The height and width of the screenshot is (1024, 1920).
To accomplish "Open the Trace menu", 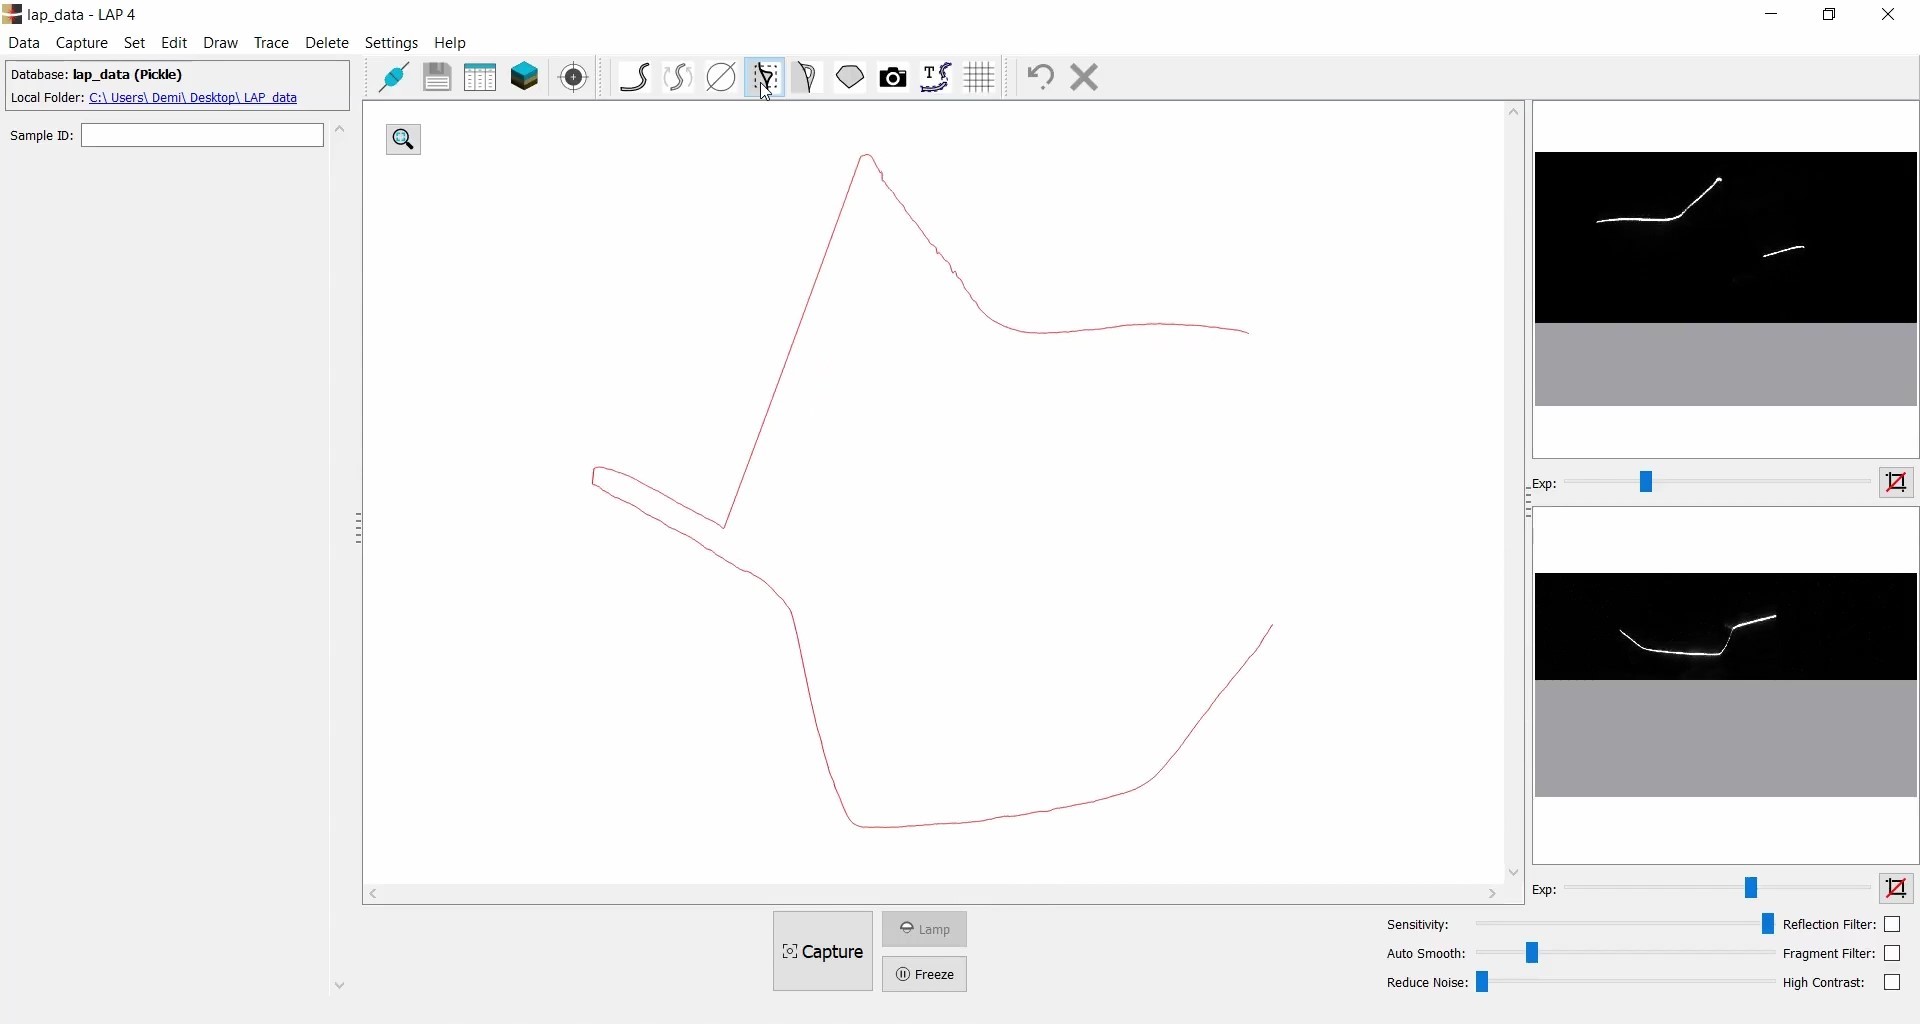I will pos(272,44).
